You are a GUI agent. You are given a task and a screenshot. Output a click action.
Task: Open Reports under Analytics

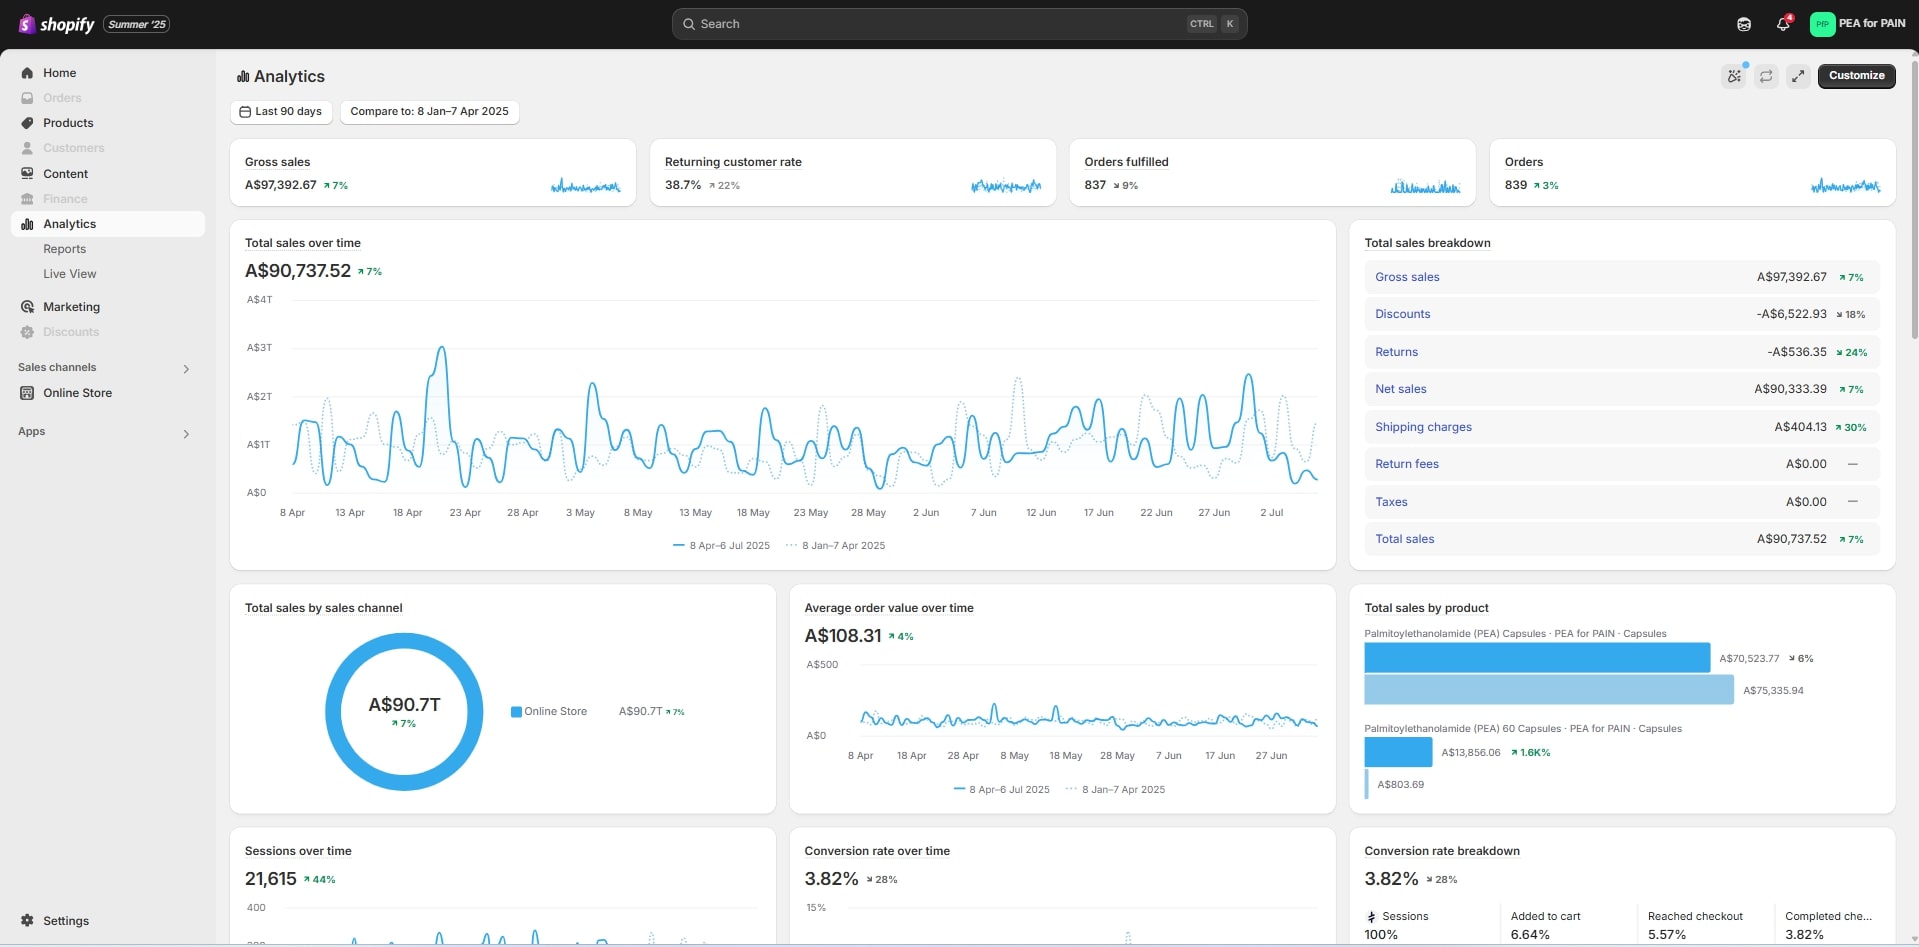click(x=64, y=249)
